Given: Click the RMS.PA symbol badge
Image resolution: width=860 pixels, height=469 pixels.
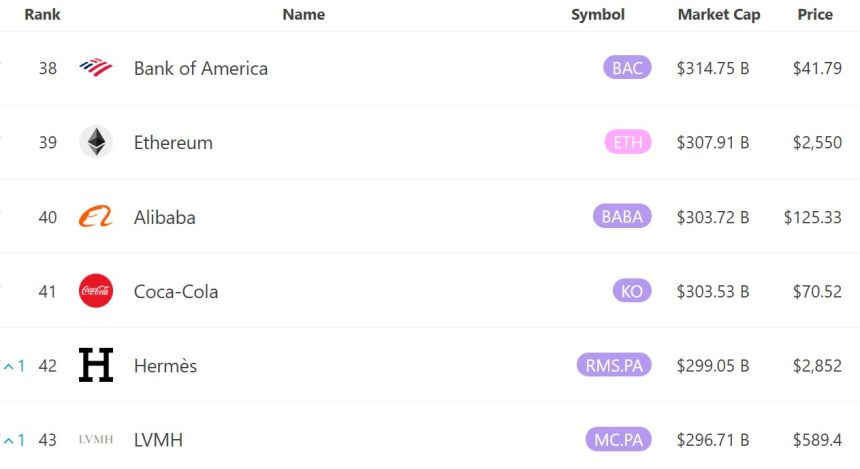Looking at the screenshot, I should tap(614, 365).
